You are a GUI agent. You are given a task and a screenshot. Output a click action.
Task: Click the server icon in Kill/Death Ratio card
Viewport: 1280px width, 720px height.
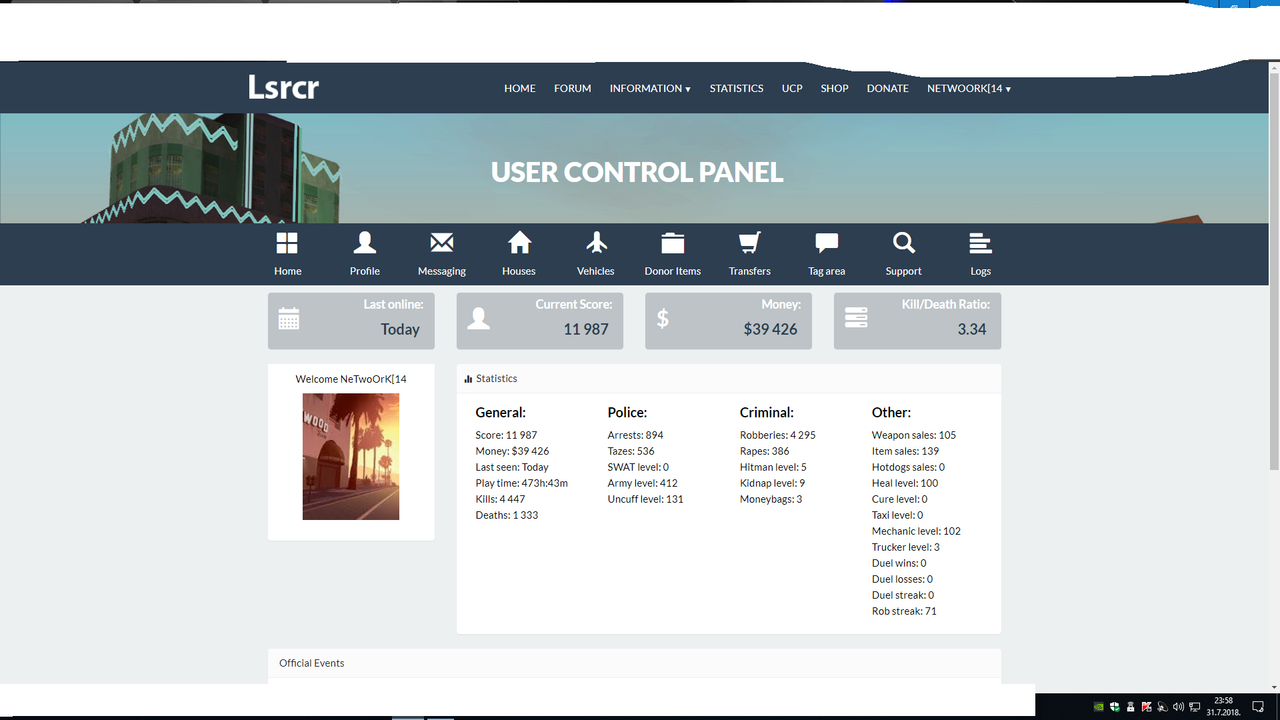coord(856,317)
